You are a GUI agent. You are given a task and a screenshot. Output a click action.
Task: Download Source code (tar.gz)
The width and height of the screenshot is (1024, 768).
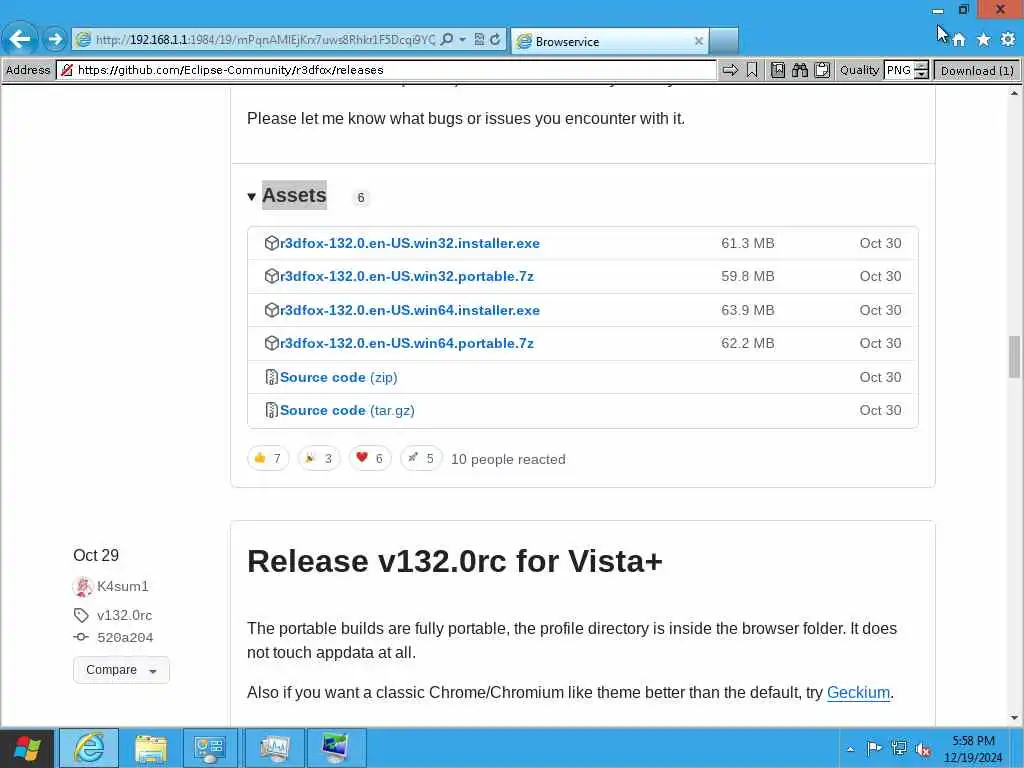pos(347,411)
